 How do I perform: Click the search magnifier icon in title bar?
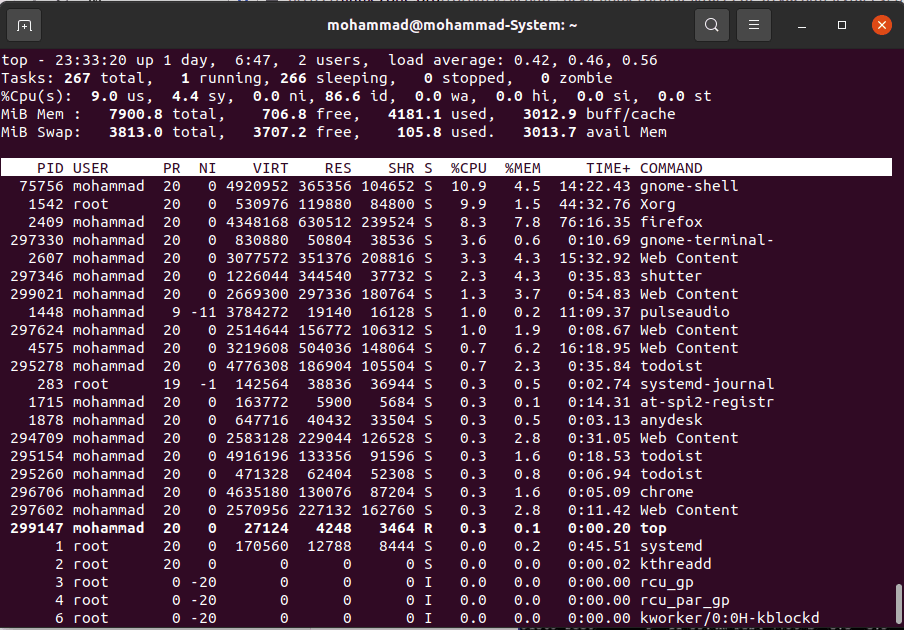[x=711, y=25]
